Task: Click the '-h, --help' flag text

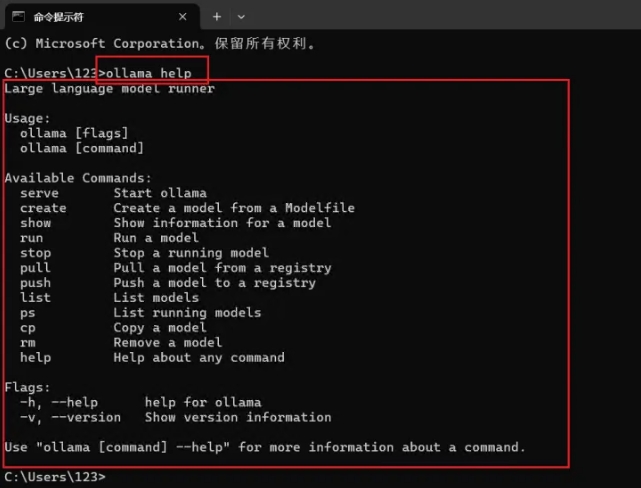Action: point(59,403)
